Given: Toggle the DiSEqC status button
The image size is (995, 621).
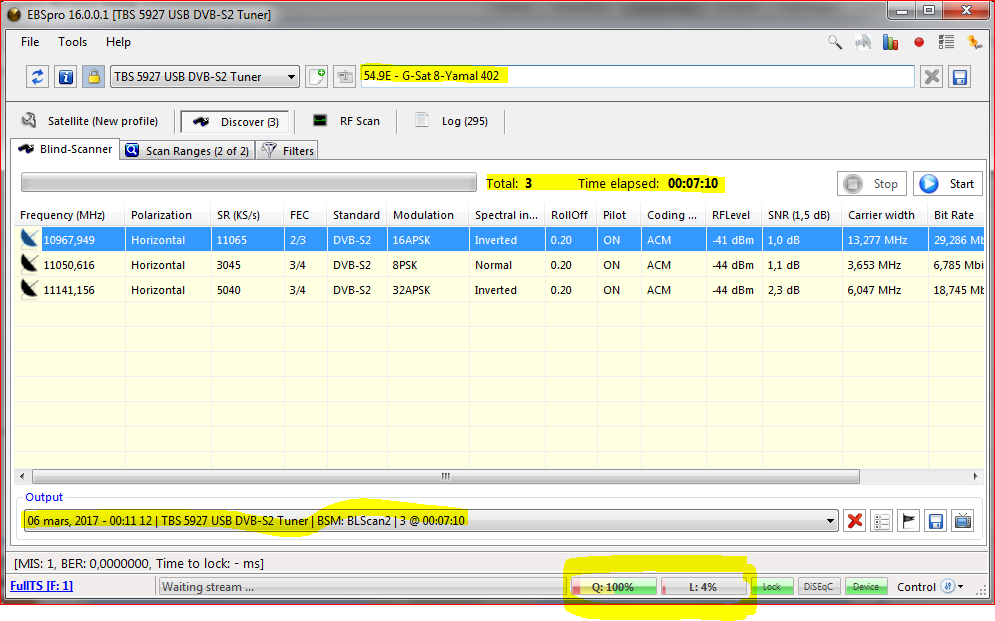Looking at the screenshot, I should pos(820,587).
